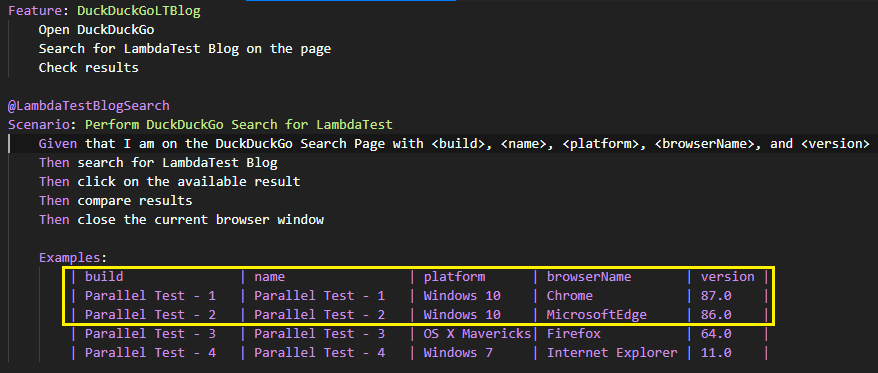Click the 'Open DuckDuckGo' description line
This screenshot has height=373, width=878.
pyautogui.click(x=96, y=30)
